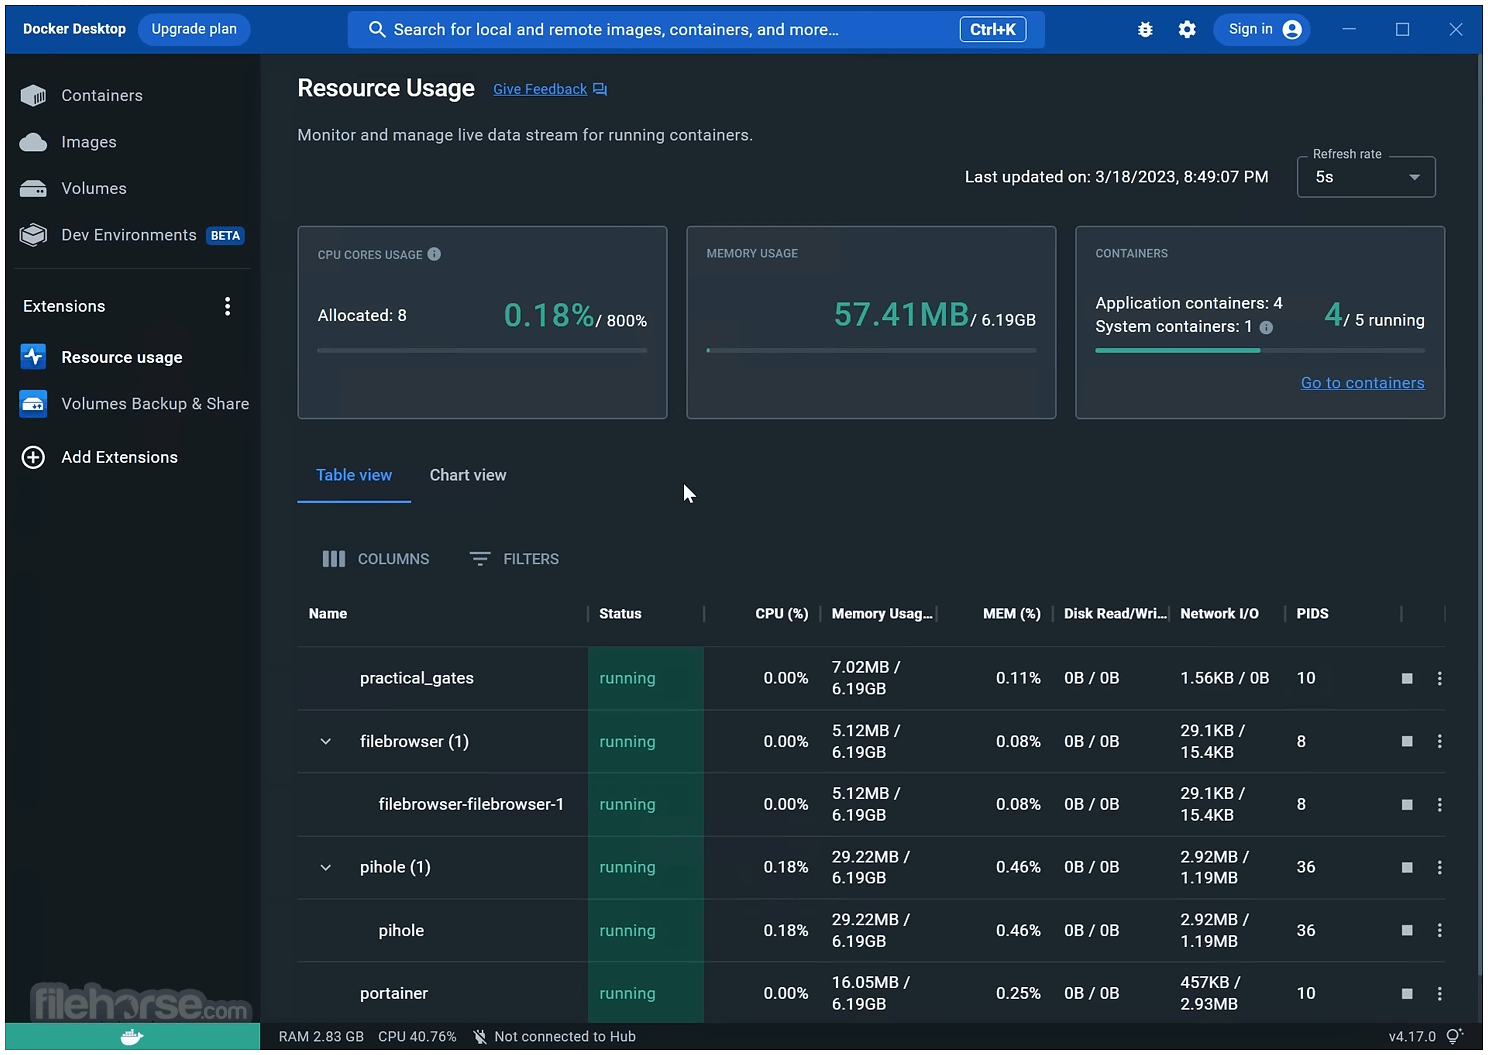Image resolution: width=1488 pixels, height=1055 pixels.
Task: Open more actions for filebrowser (1)
Action: click(1440, 741)
